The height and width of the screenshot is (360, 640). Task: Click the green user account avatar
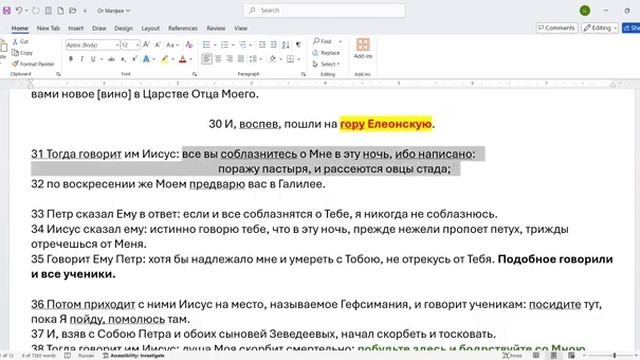(x=585, y=11)
